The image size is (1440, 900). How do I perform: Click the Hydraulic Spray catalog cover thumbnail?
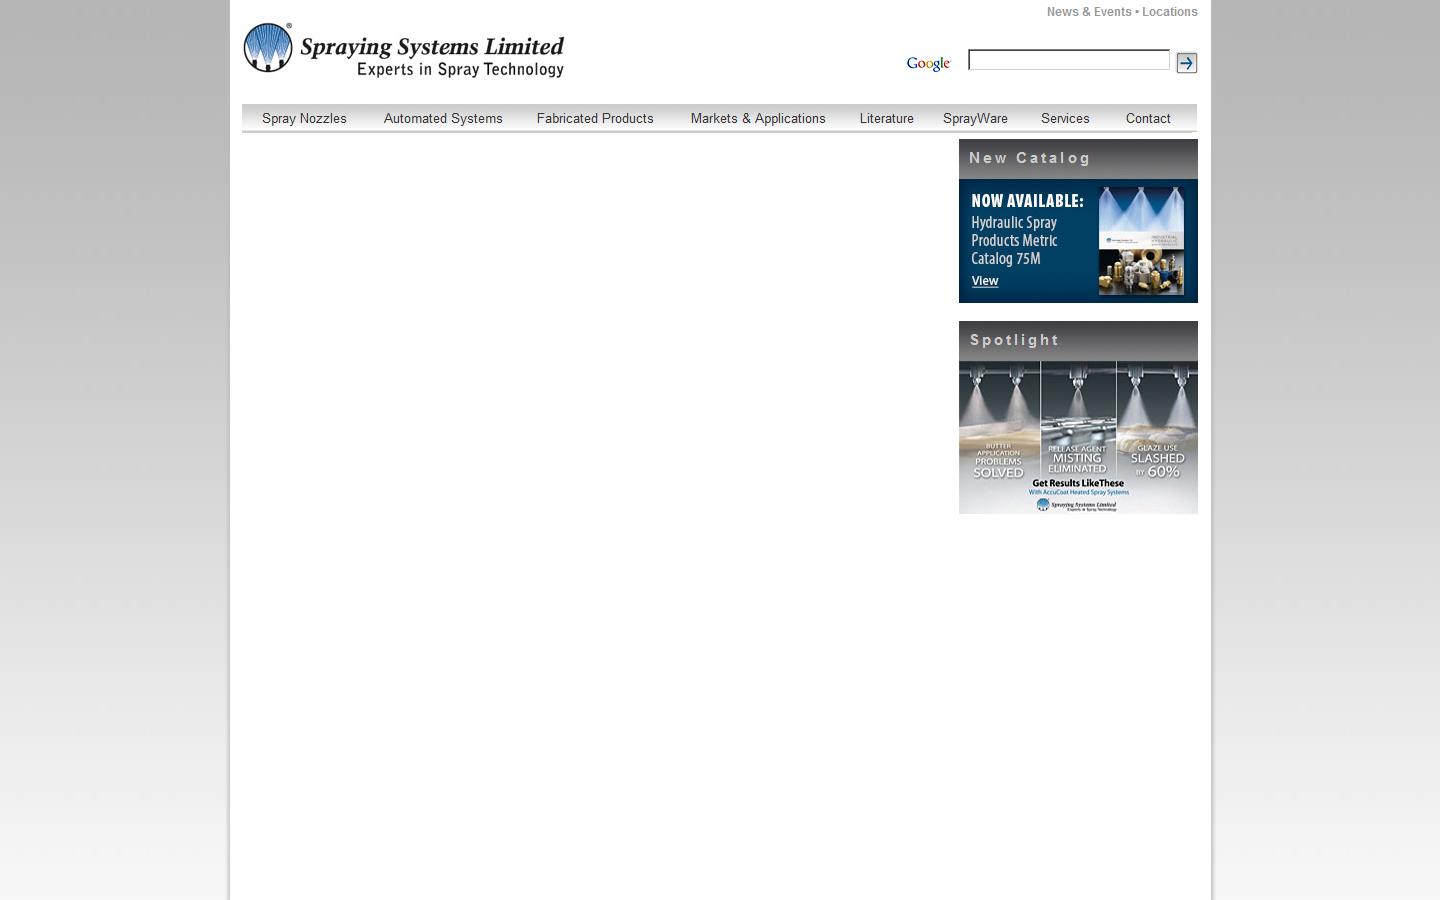pyautogui.click(x=1141, y=240)
